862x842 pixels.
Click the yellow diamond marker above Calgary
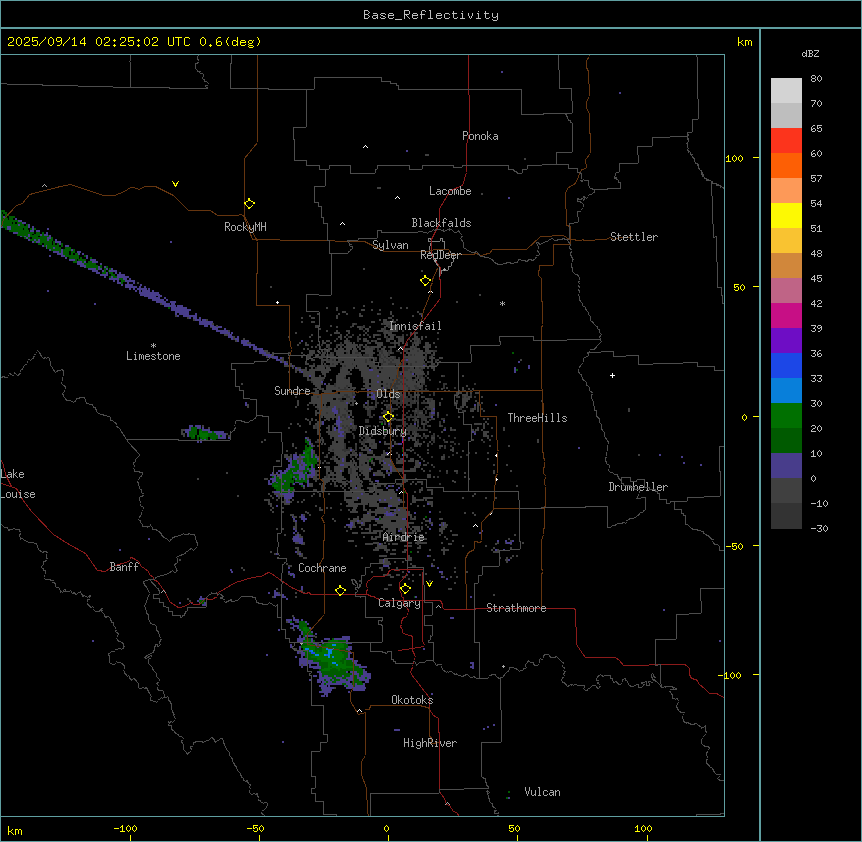[x=405, y=589]
